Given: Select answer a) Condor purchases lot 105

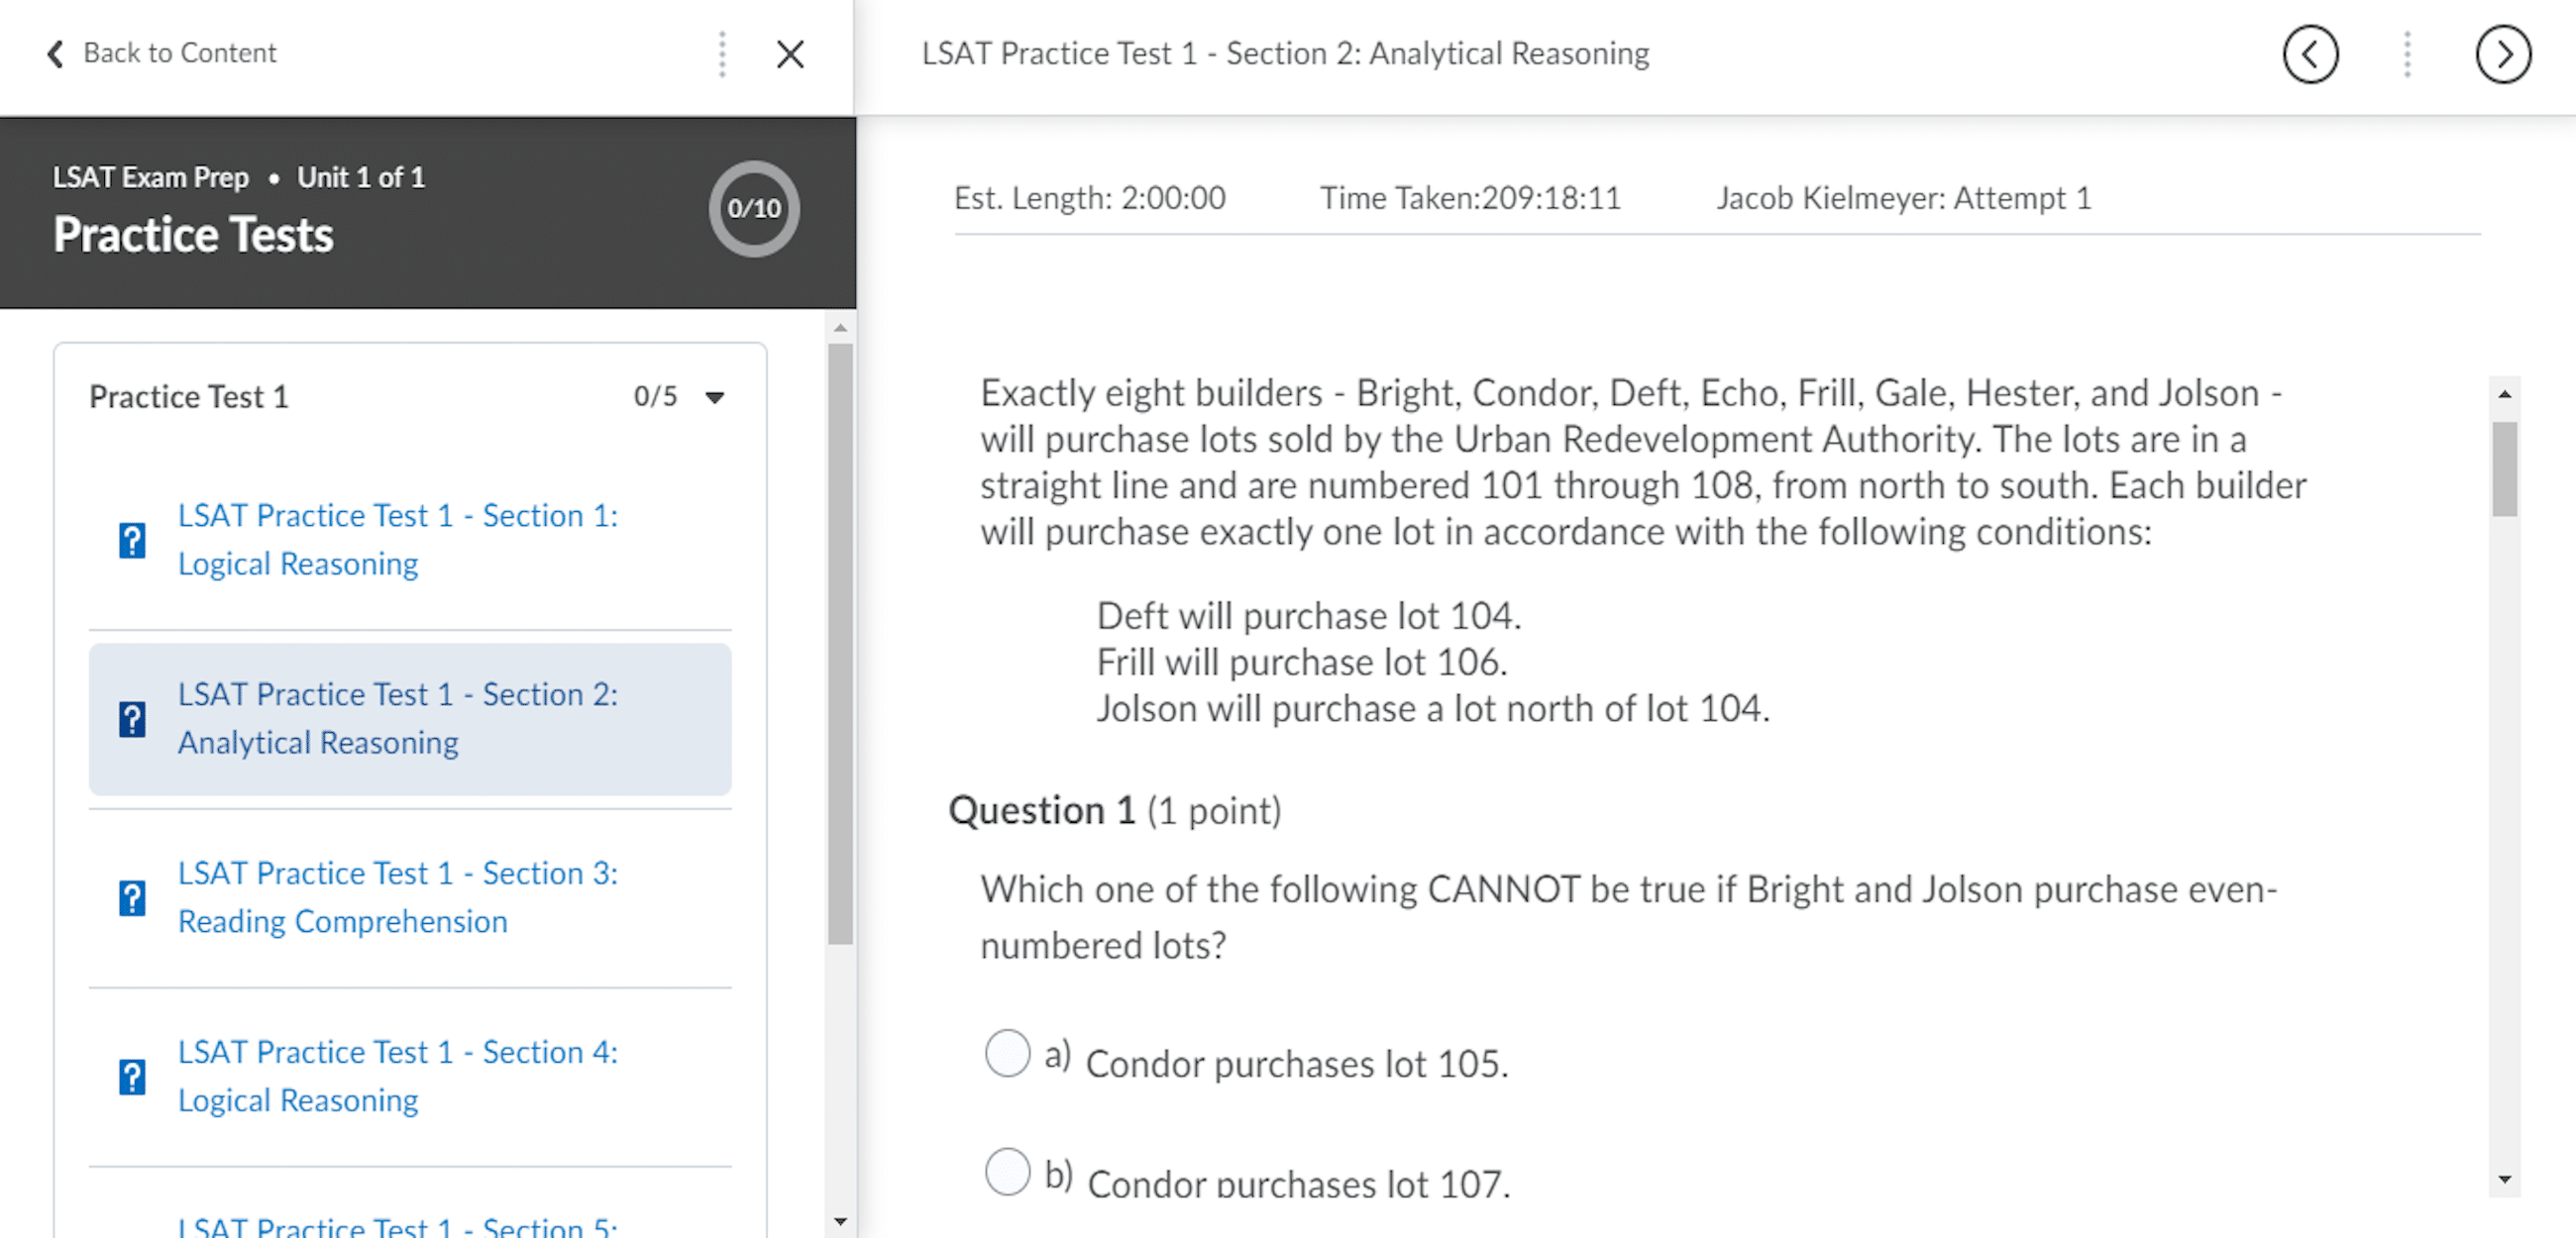Looking at the screenshot, I should tap(1007, 1052).
